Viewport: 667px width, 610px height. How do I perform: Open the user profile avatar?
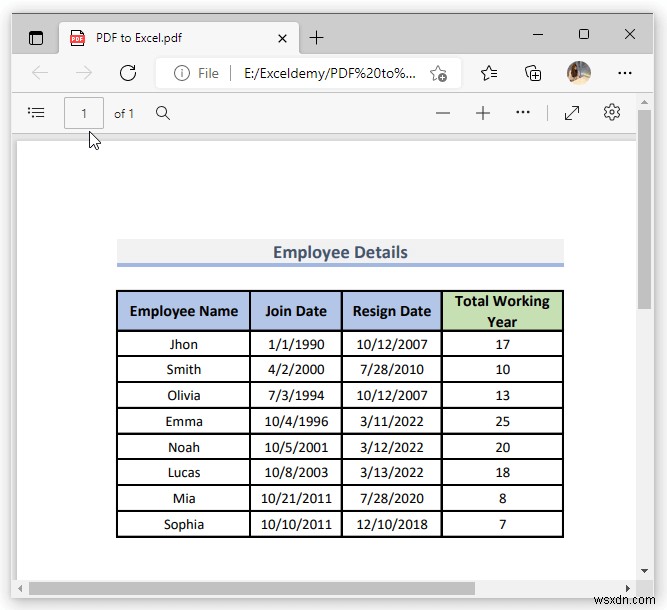coord(579,73)
